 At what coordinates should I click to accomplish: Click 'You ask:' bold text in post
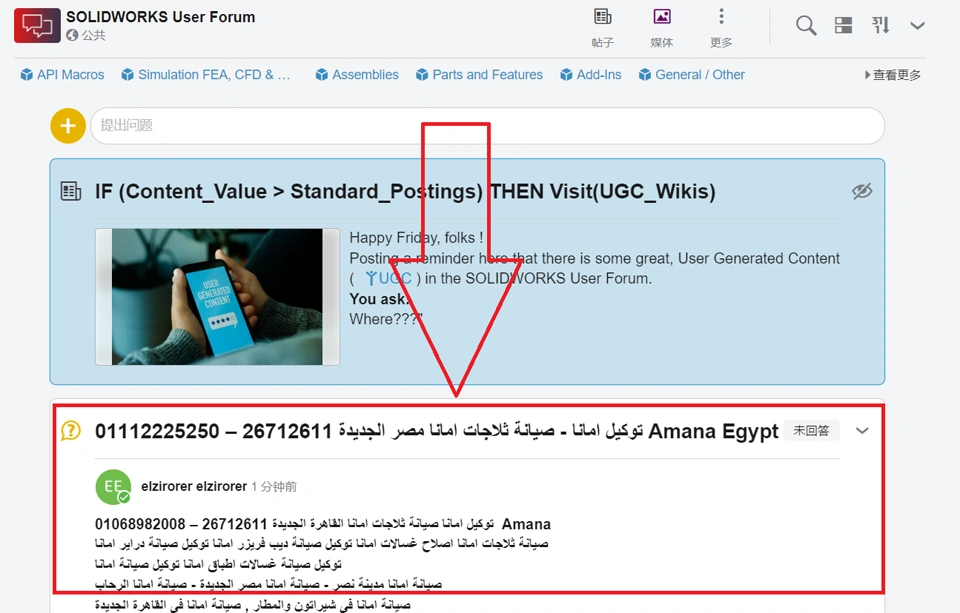coord(379,299)
